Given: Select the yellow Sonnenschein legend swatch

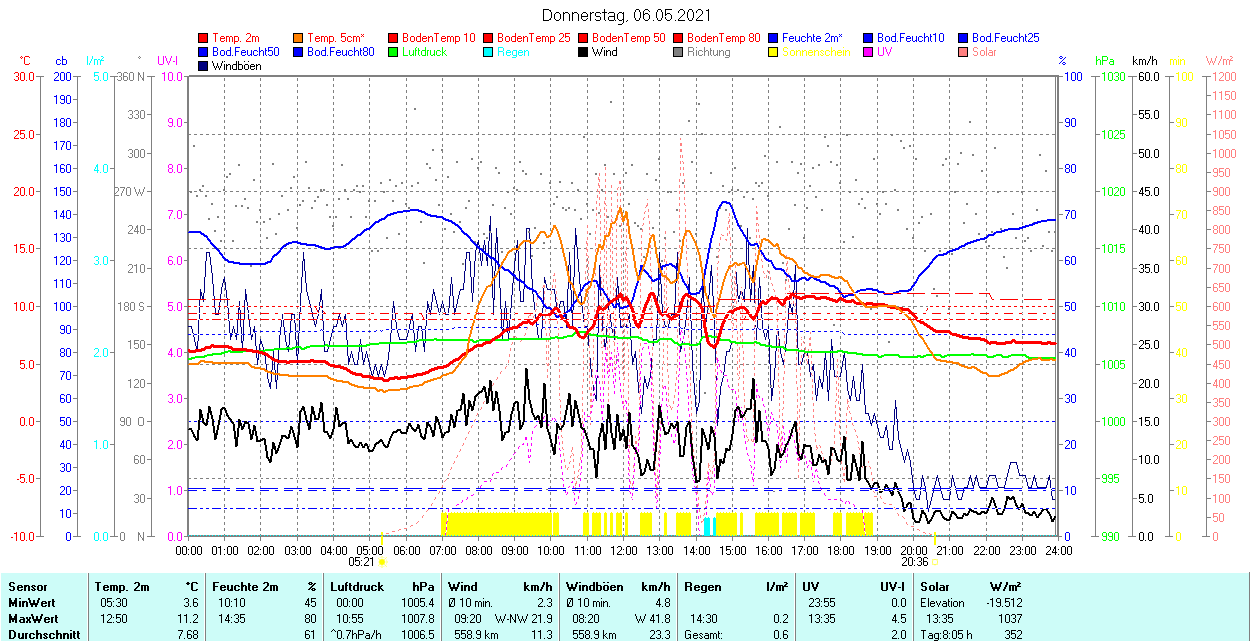Looking at the screenshot, I should tap(774, 52).
